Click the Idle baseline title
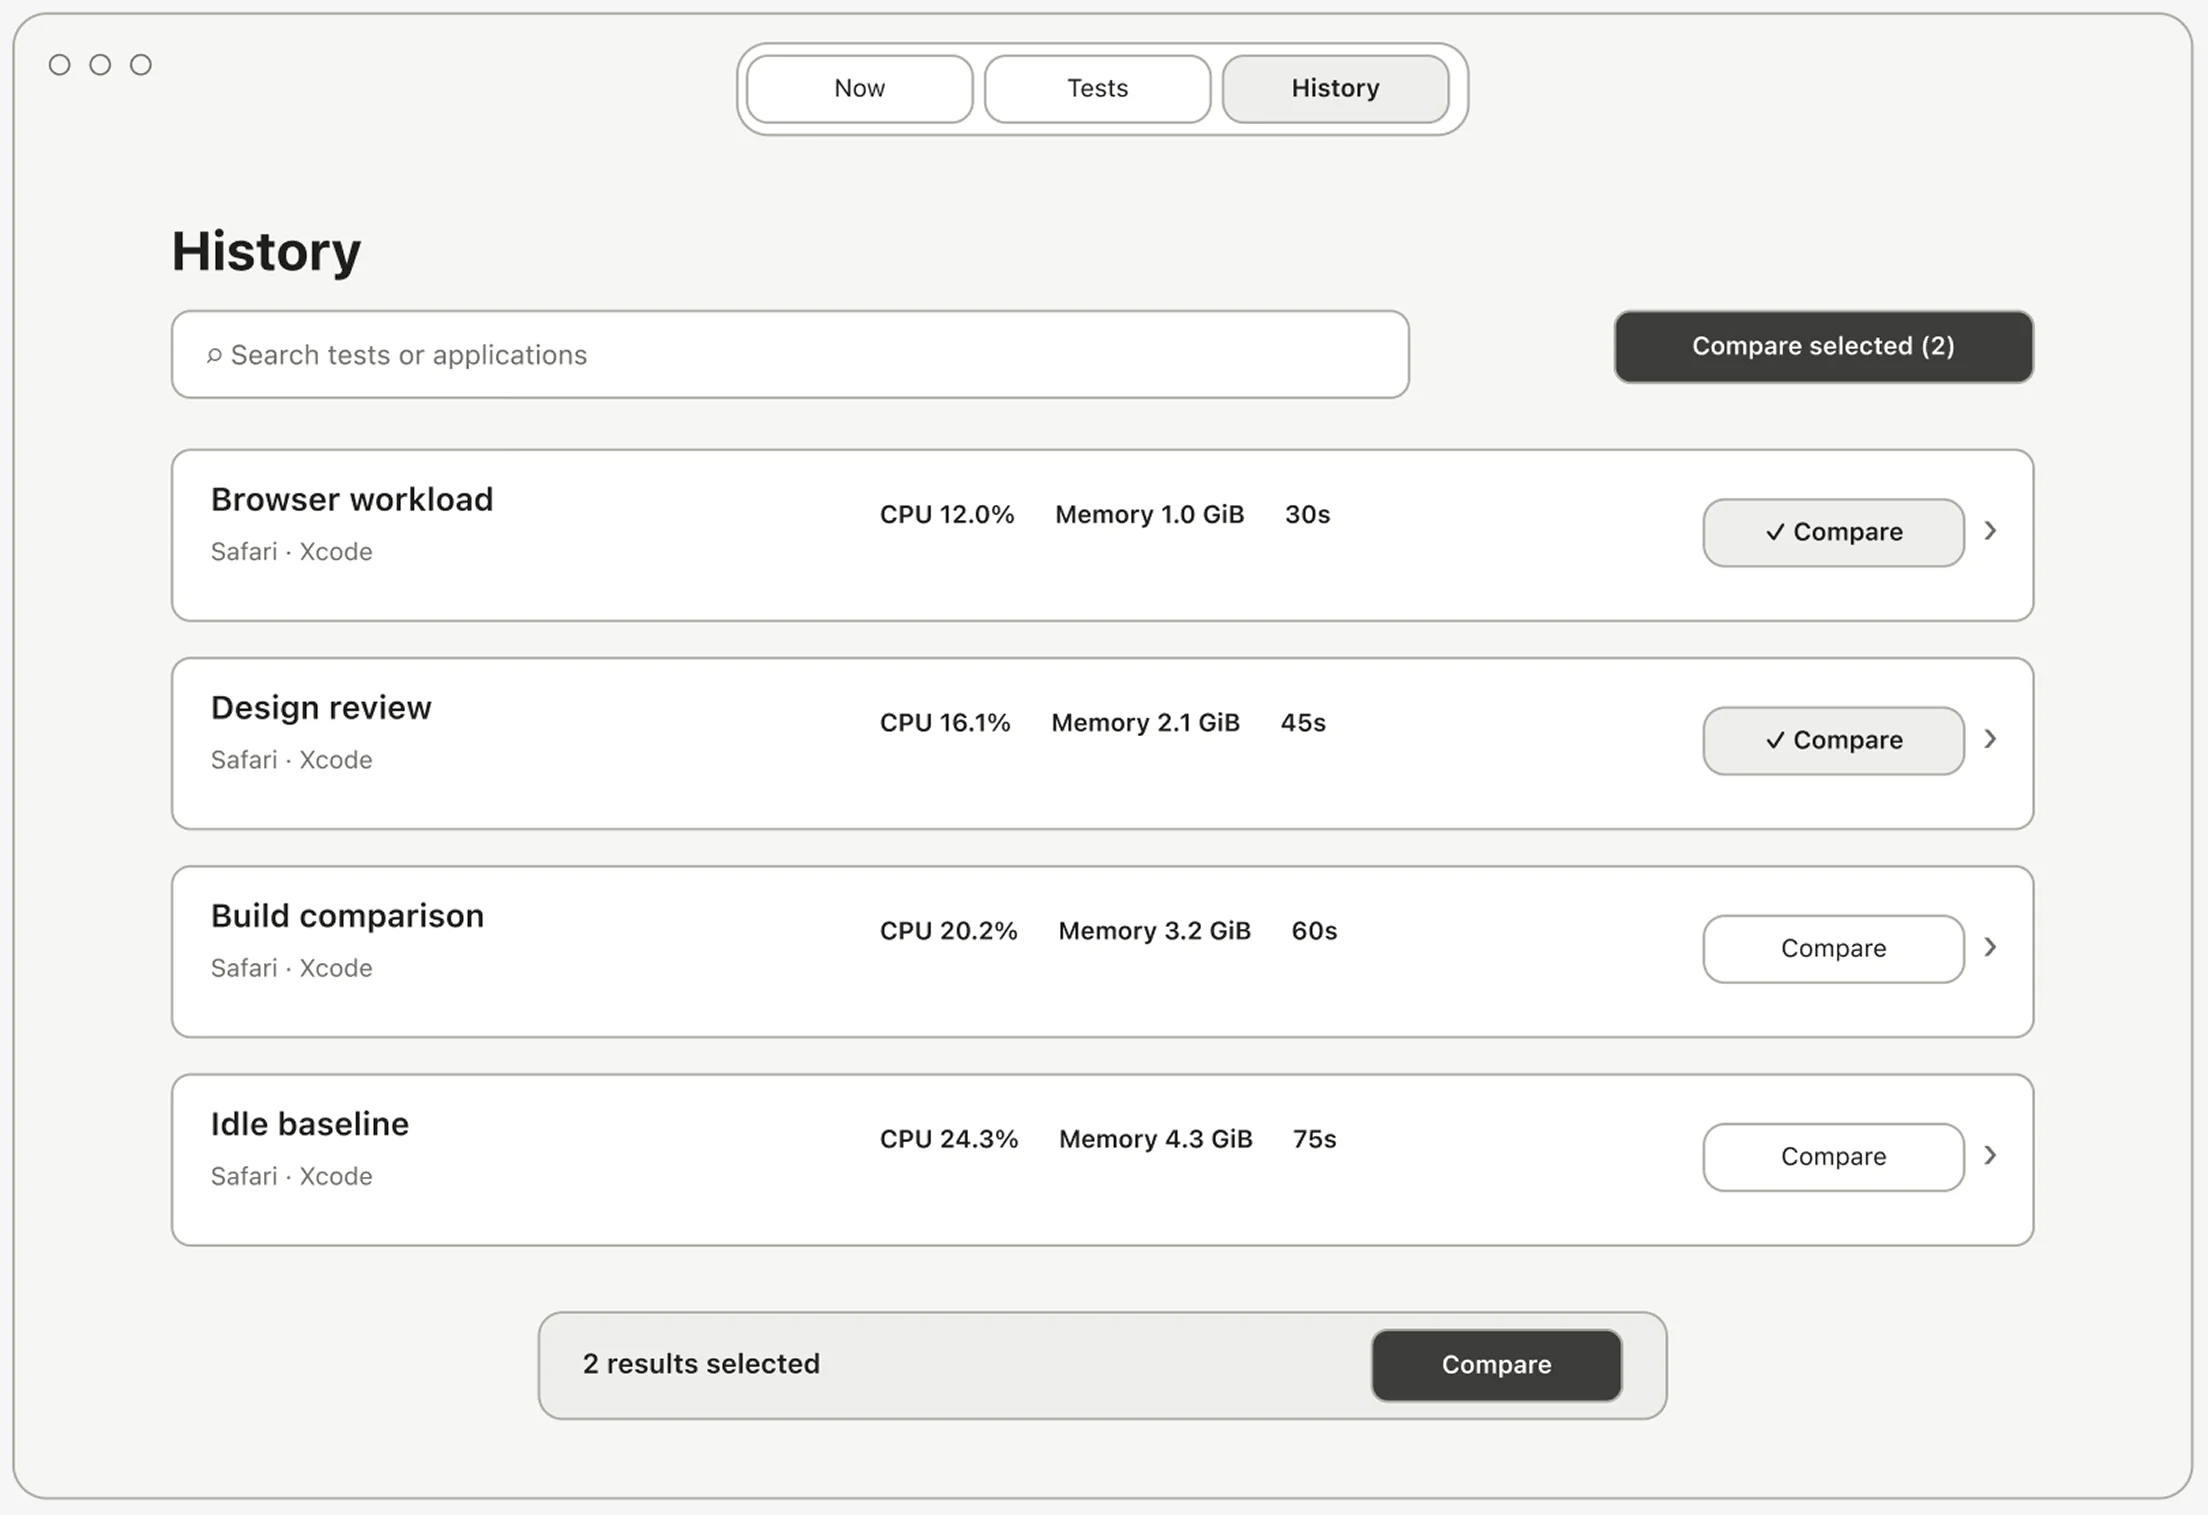 point(310,1123)
